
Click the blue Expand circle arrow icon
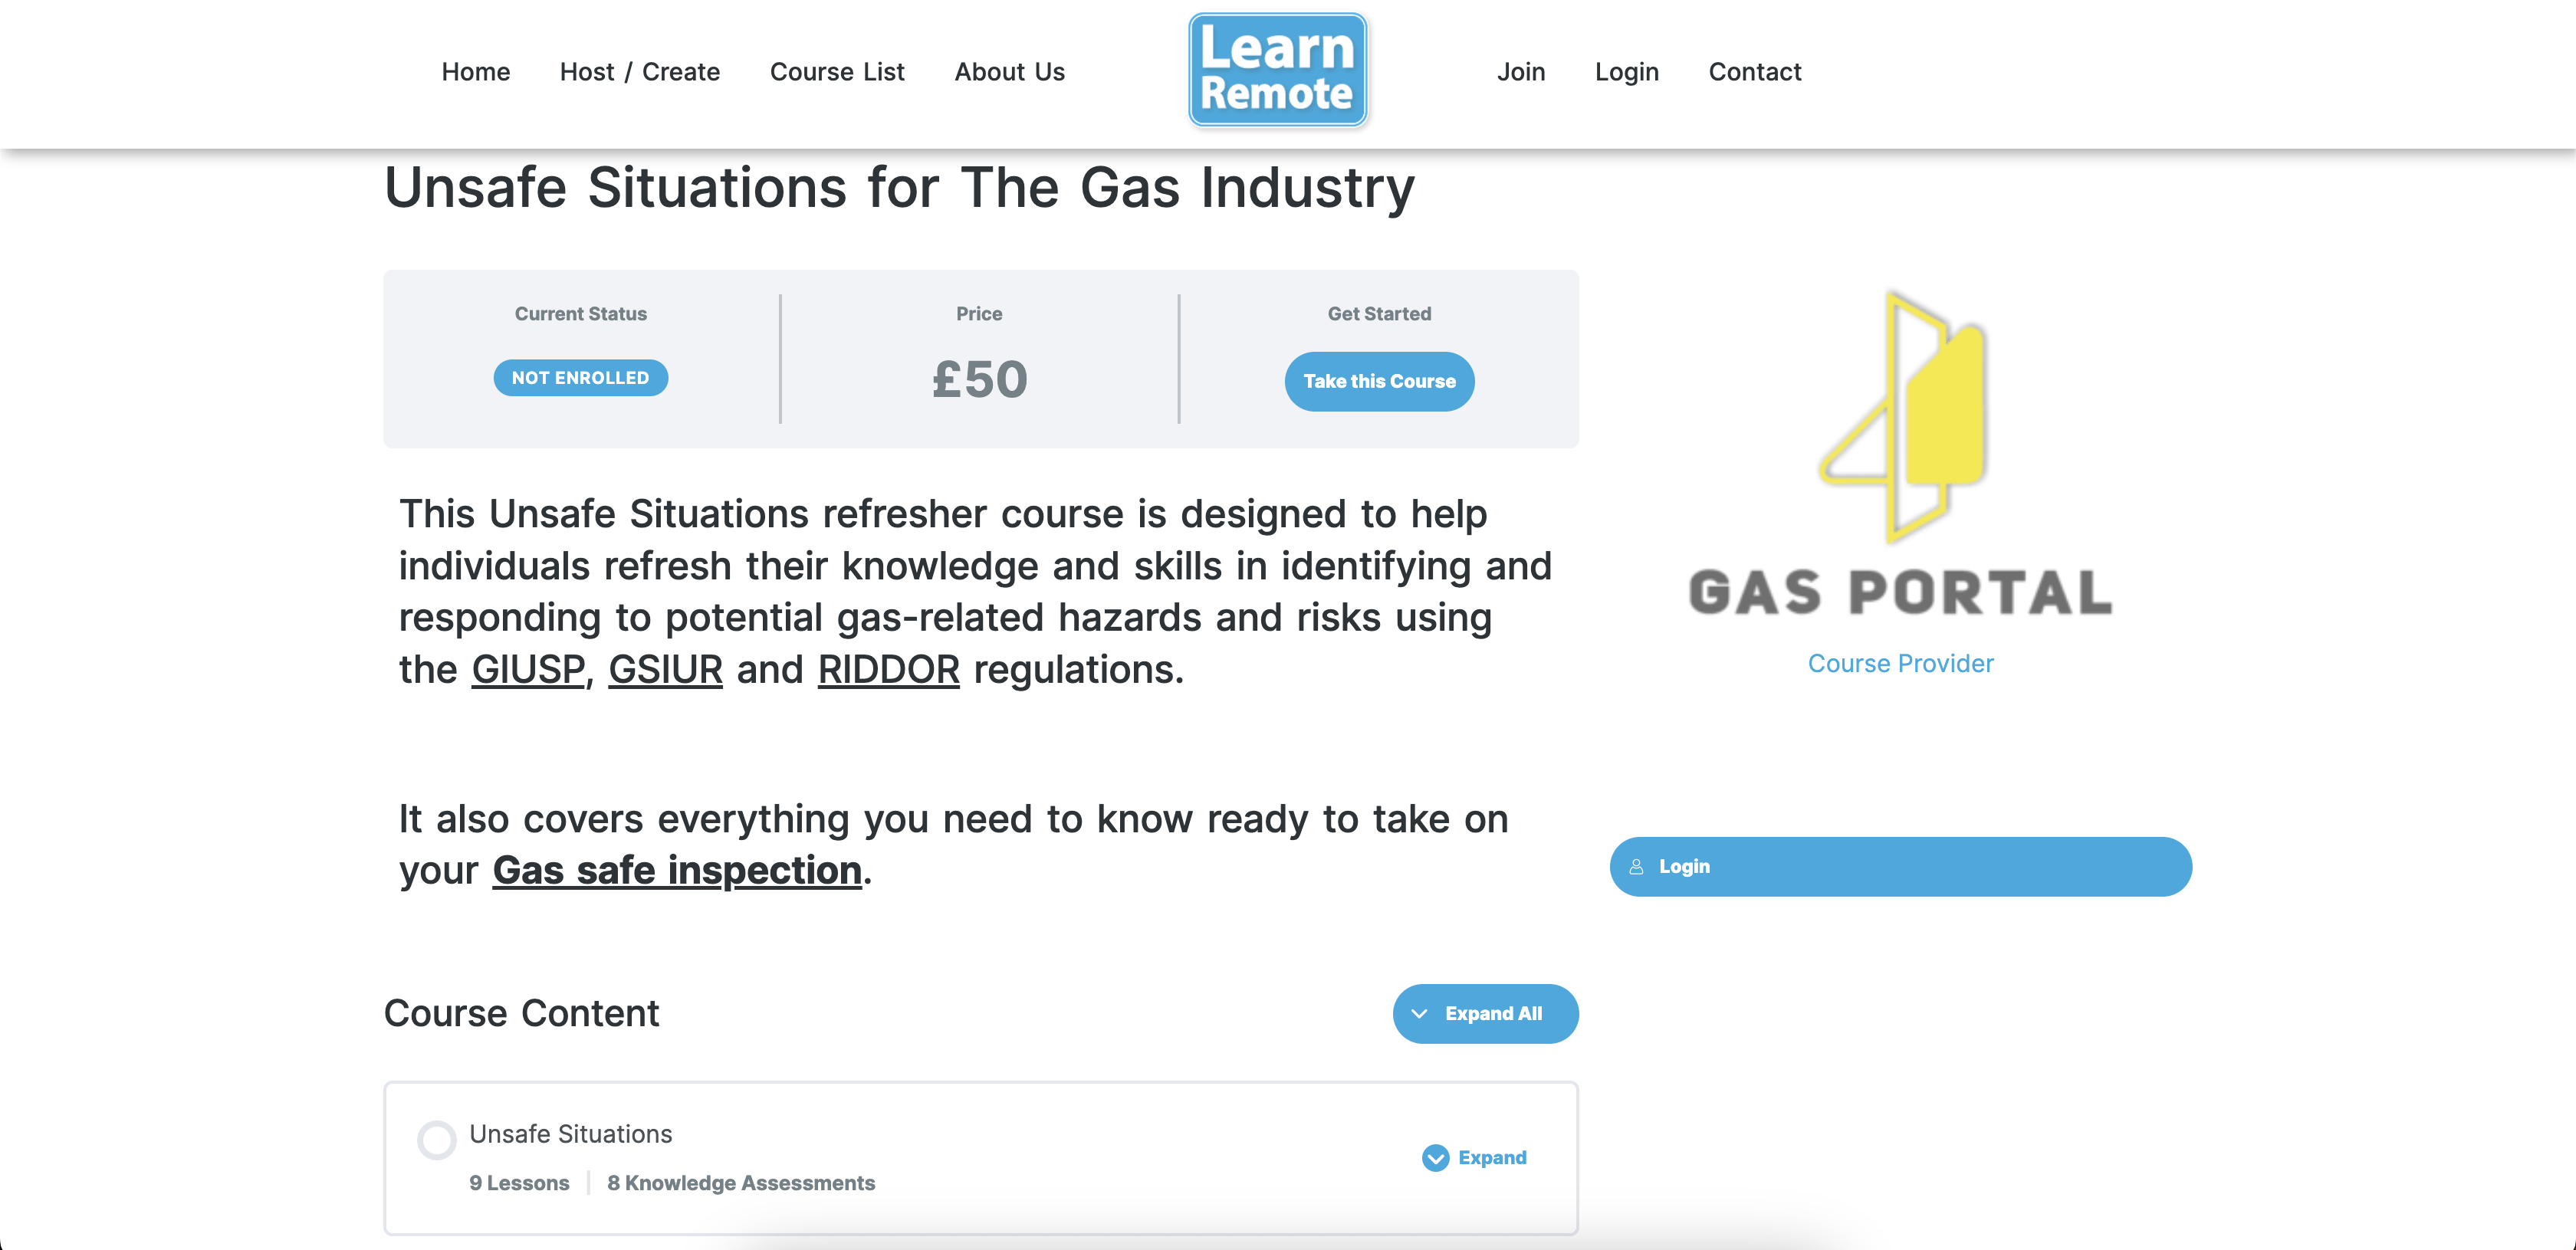pyautogui.click(x=1435, y=1158)
